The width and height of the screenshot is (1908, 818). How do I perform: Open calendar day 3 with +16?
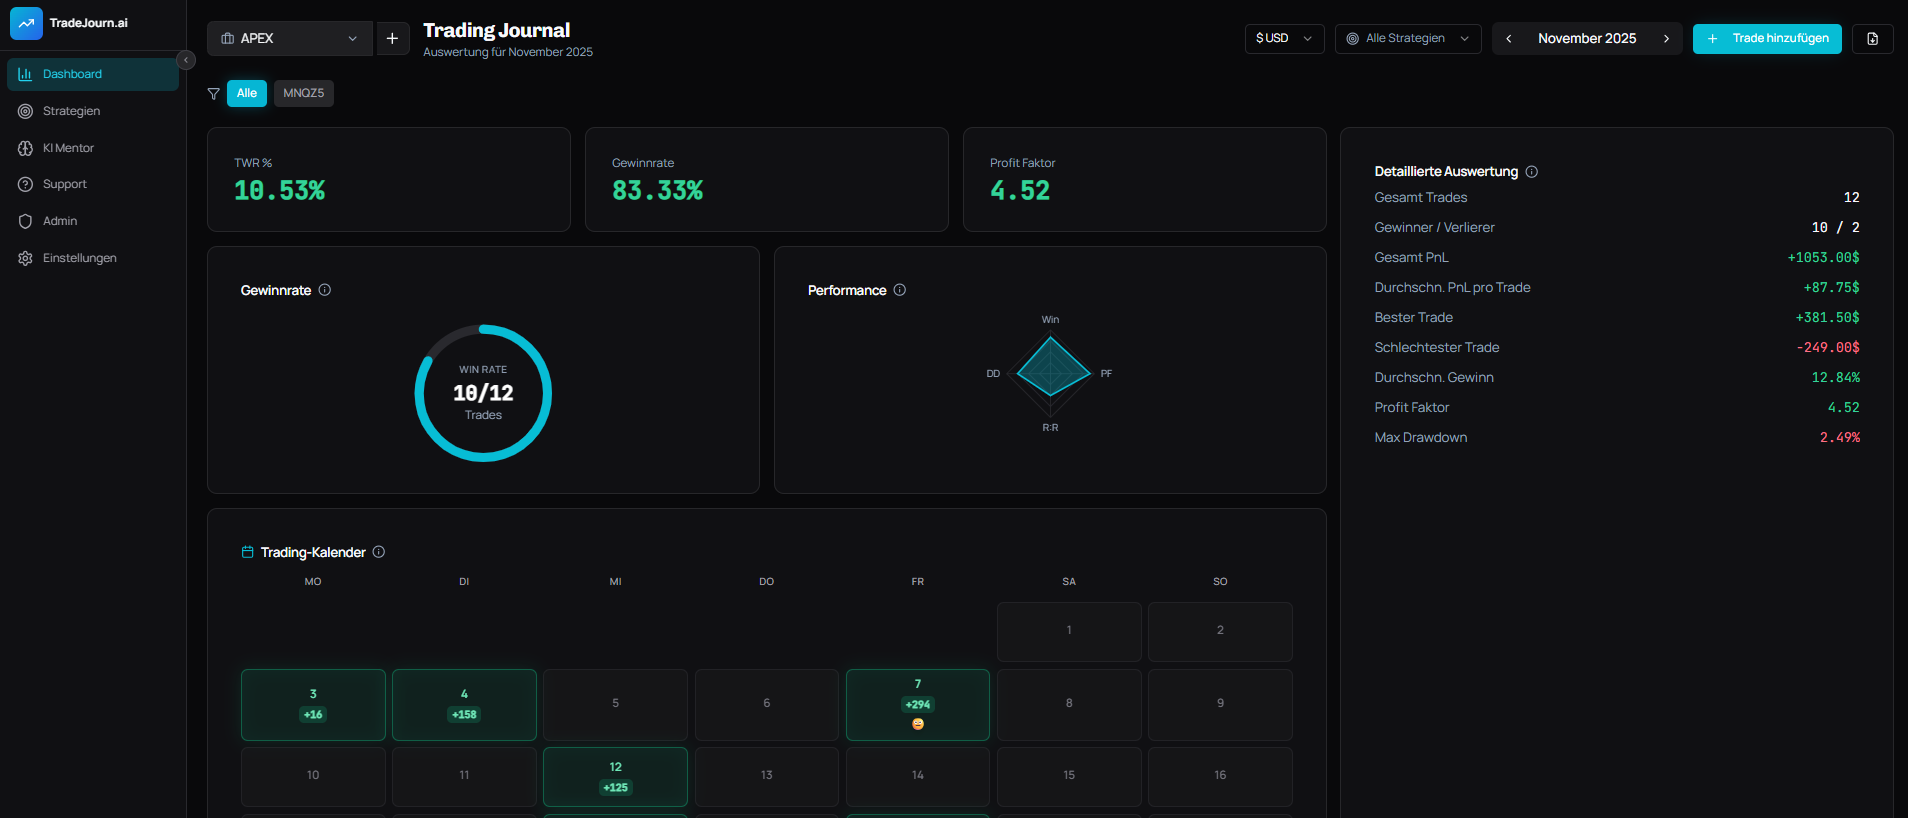click(313, 705)
